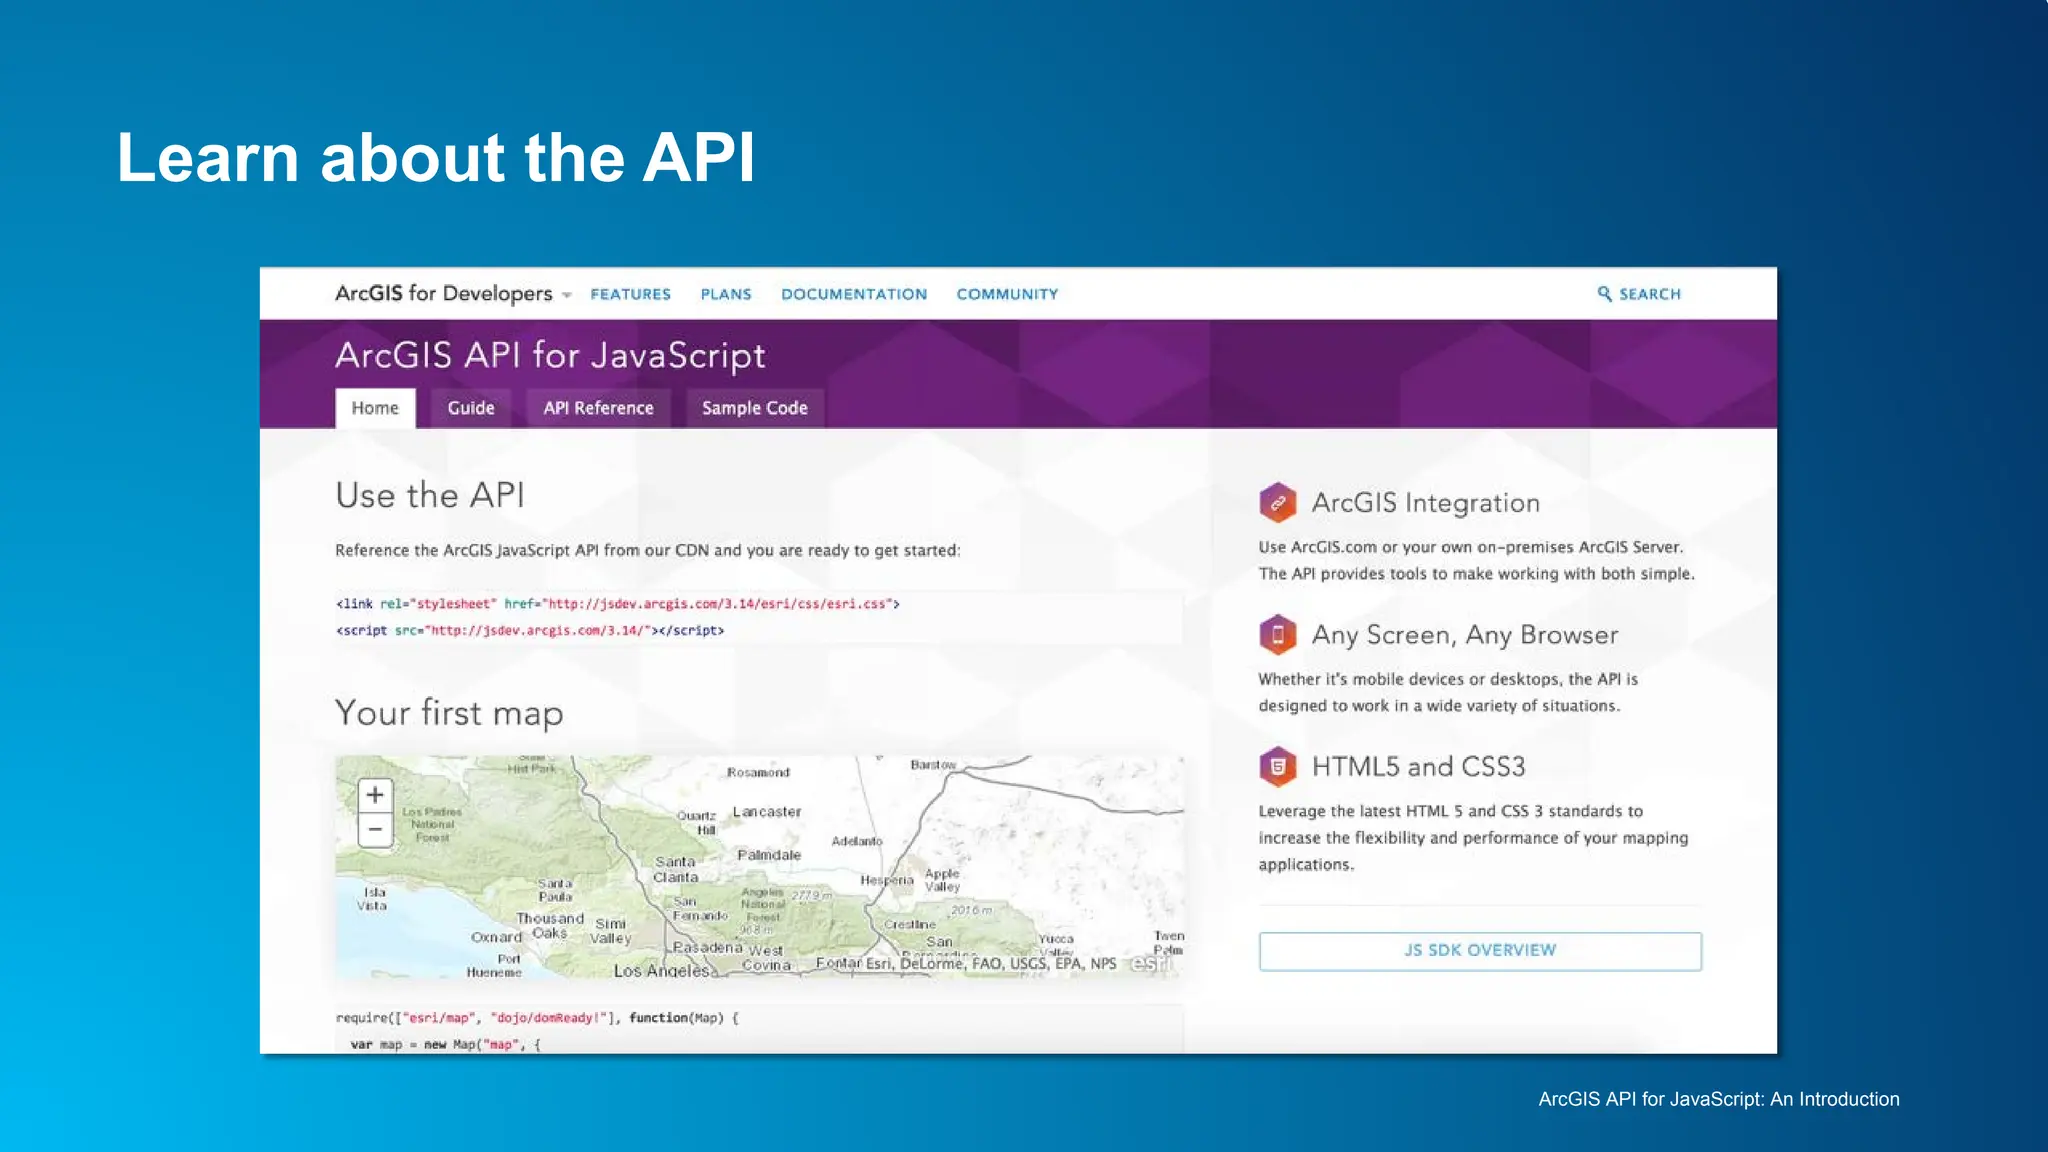This screenshot has width=2048, height=1152.
Task: Click Los Angeles label on the map
Action: [662, 971]
